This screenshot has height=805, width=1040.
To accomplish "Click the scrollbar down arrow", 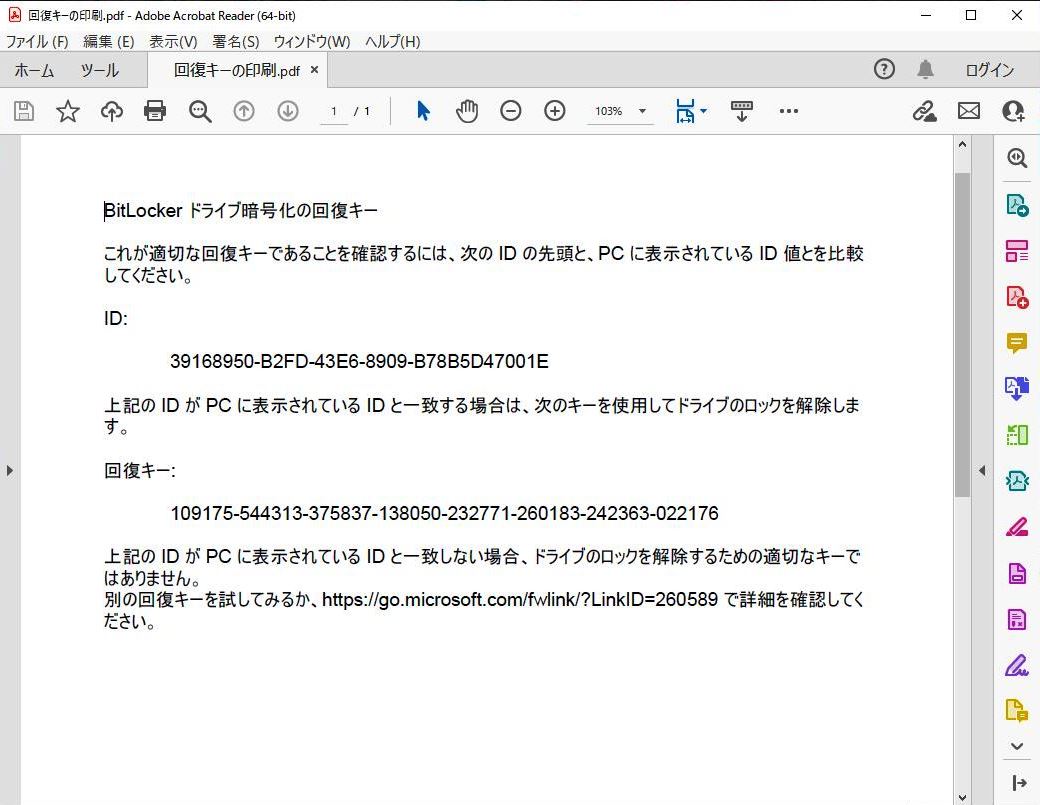I will (x=962, y=797).
